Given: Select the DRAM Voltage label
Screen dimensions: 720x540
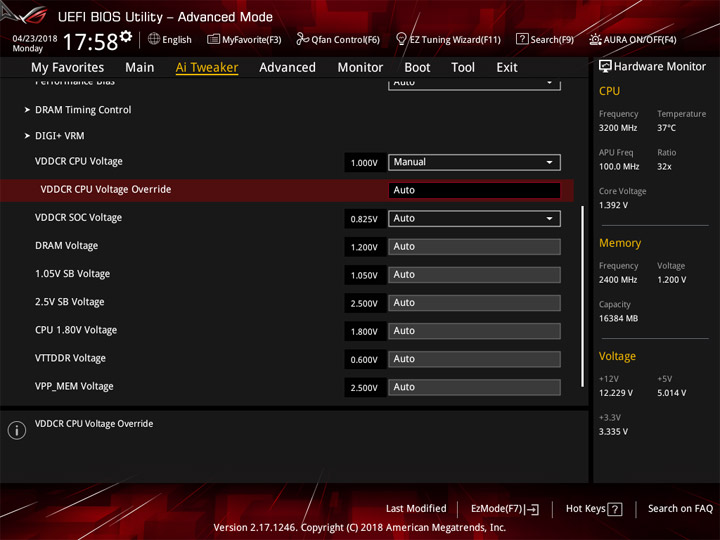Looking at the screenshot, I should (67, 246).
